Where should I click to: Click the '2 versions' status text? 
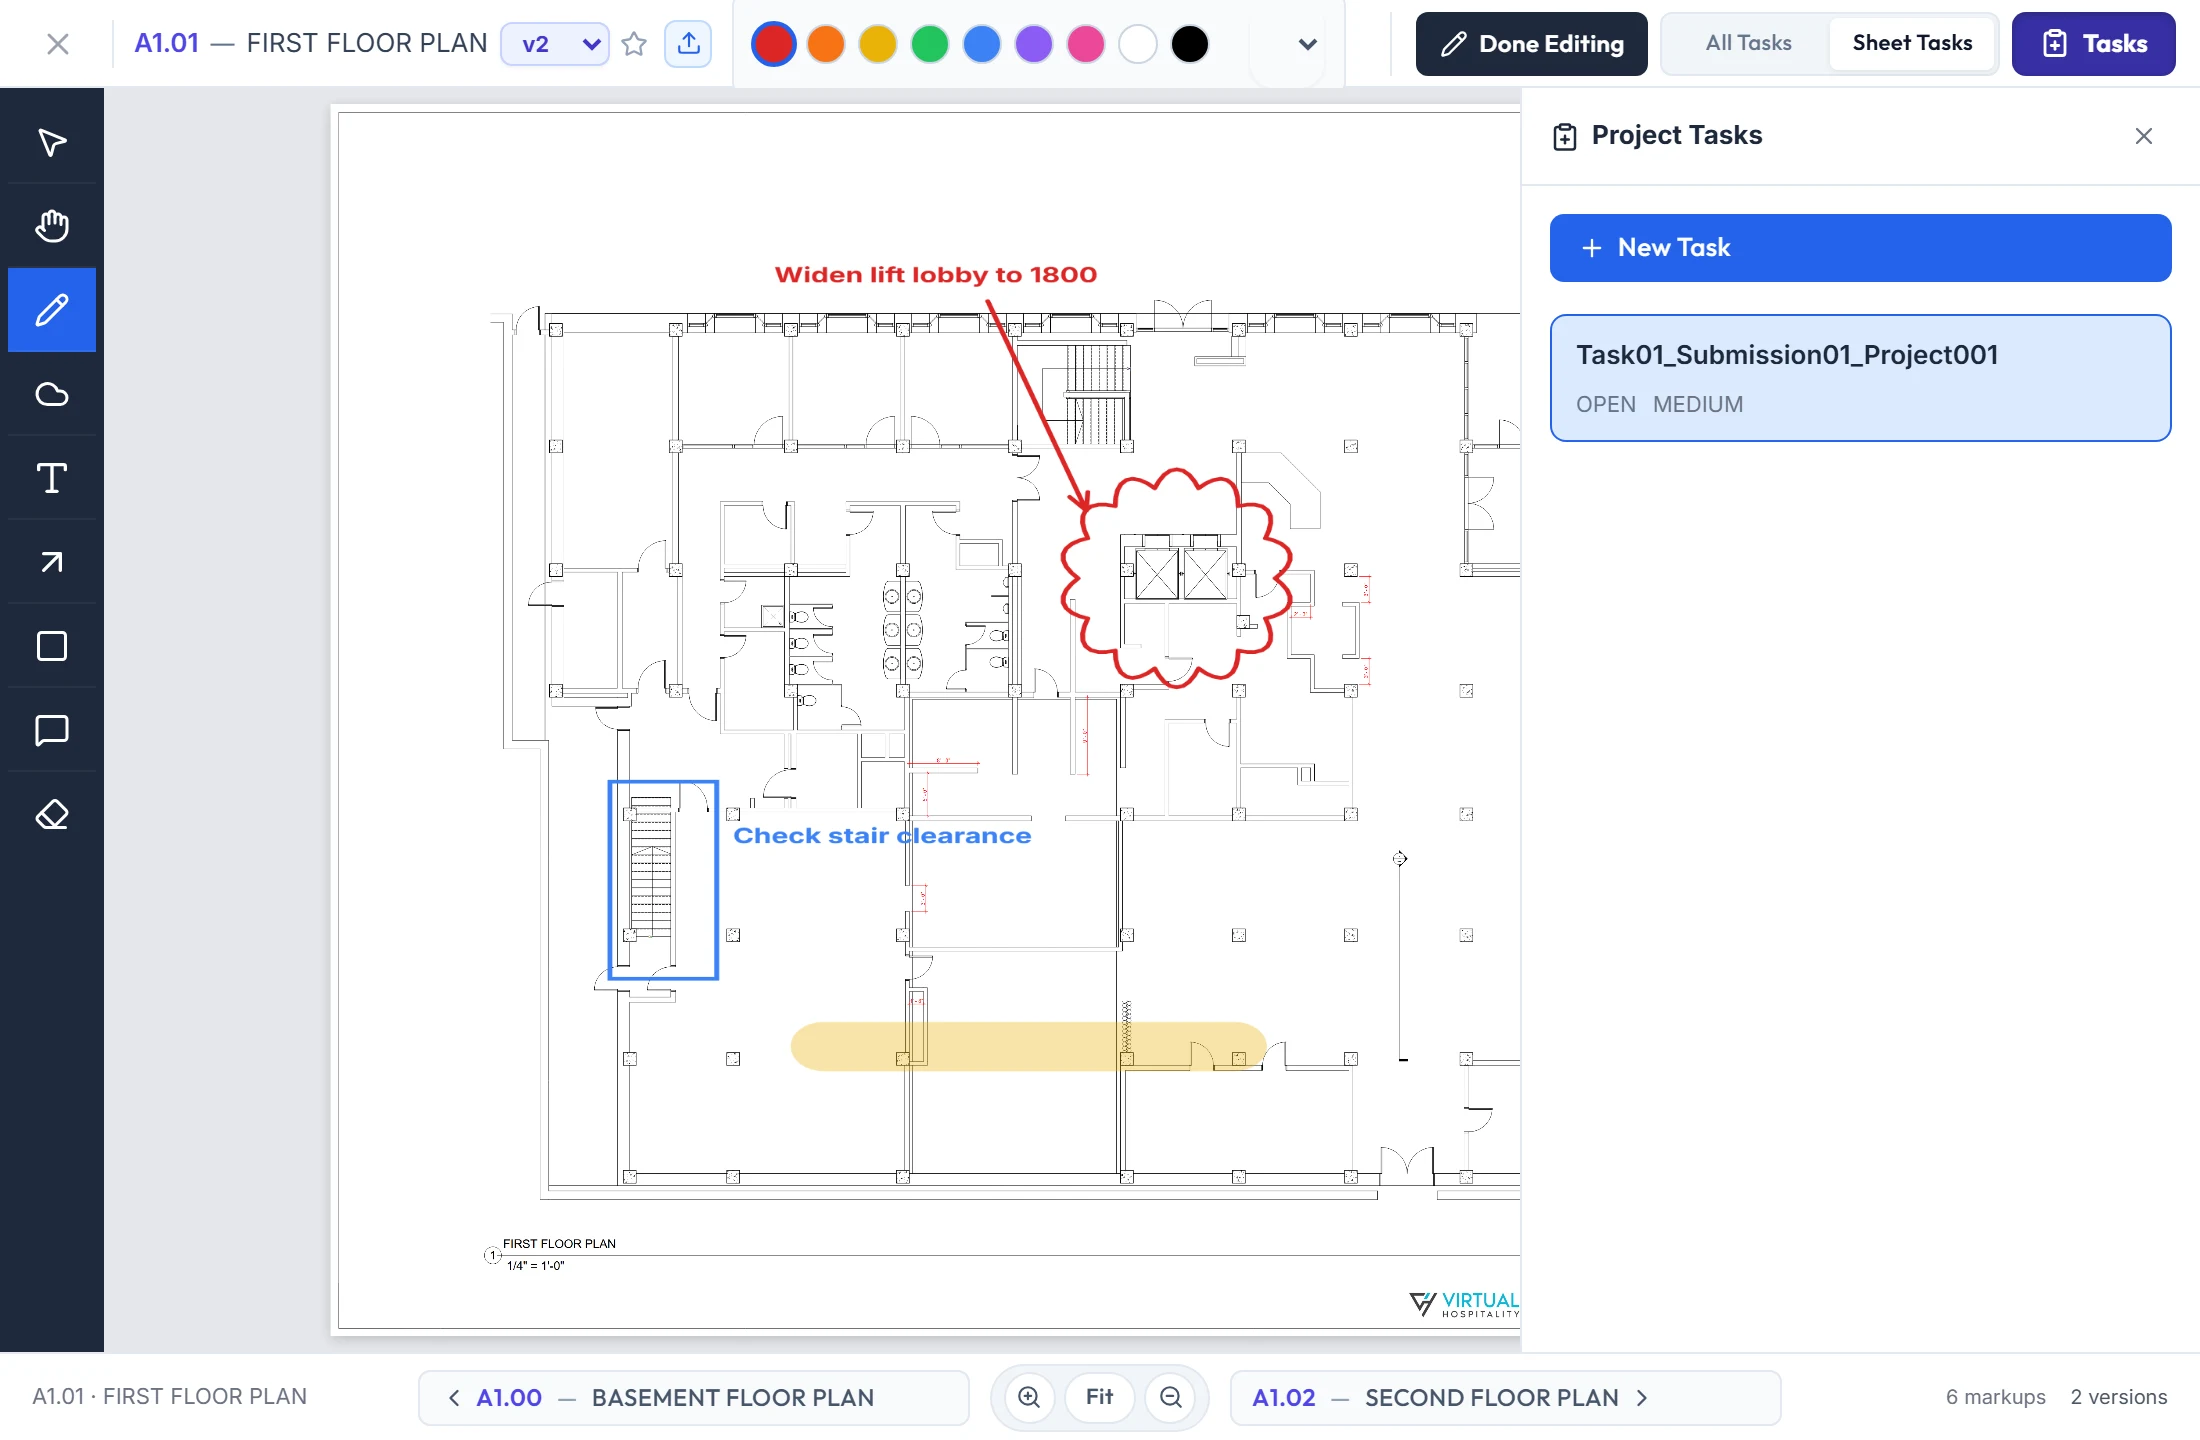2119,1397
